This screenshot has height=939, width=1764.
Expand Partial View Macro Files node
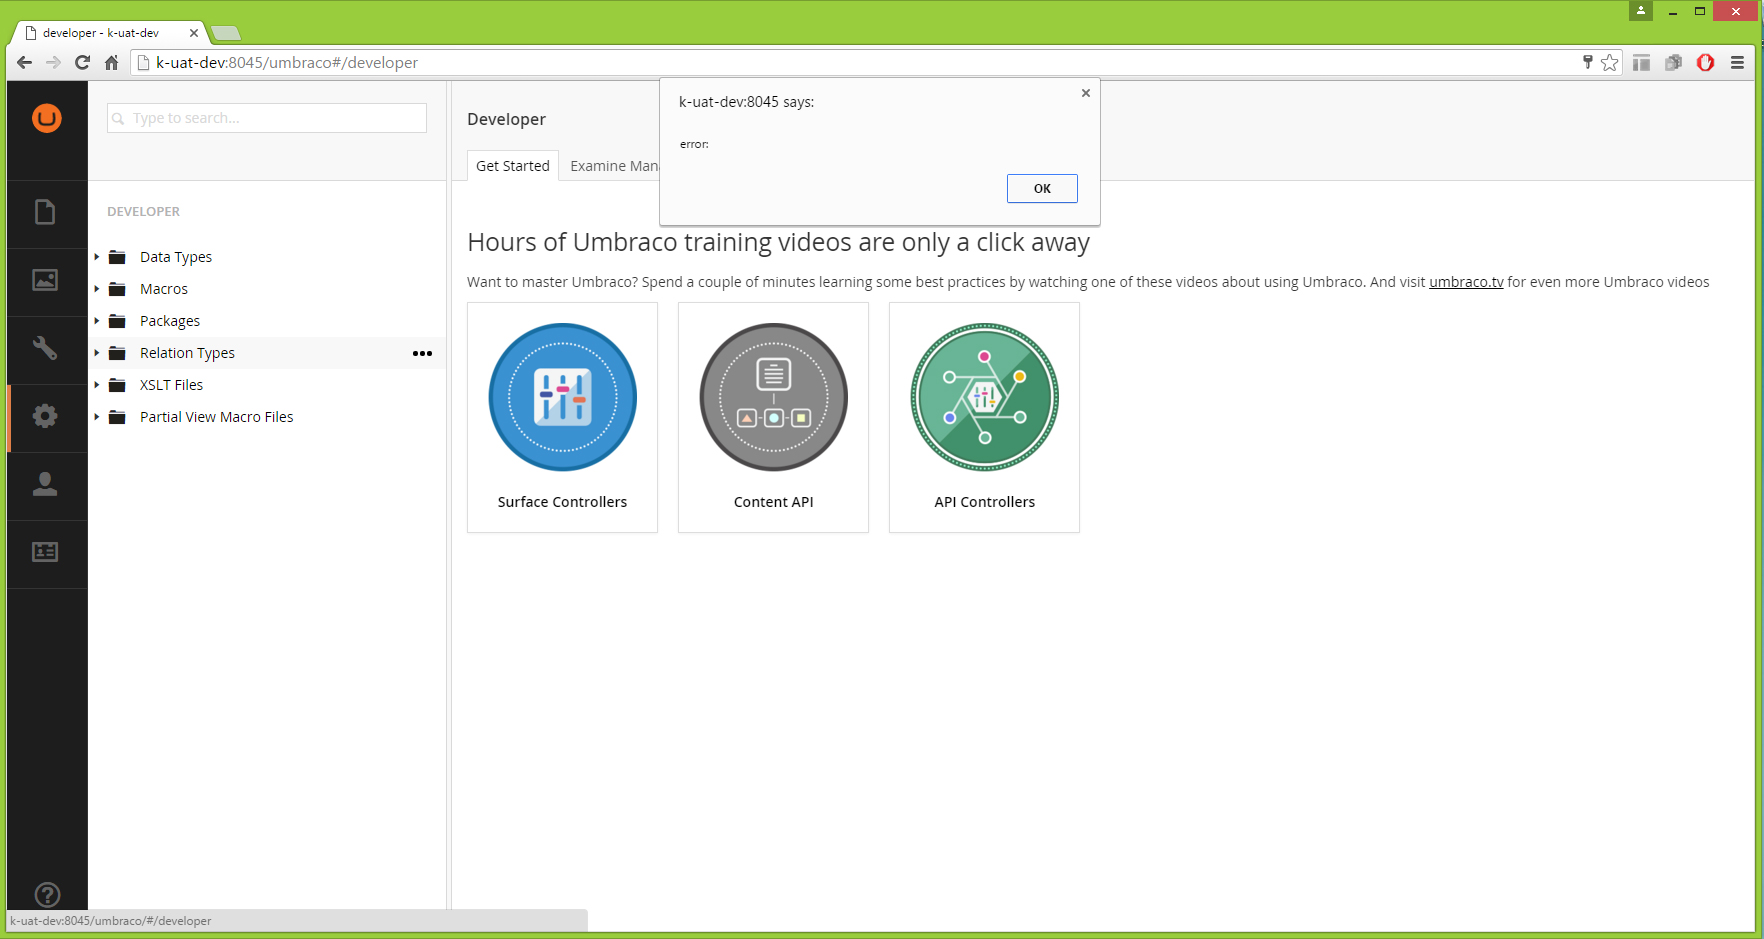point(97,417)
